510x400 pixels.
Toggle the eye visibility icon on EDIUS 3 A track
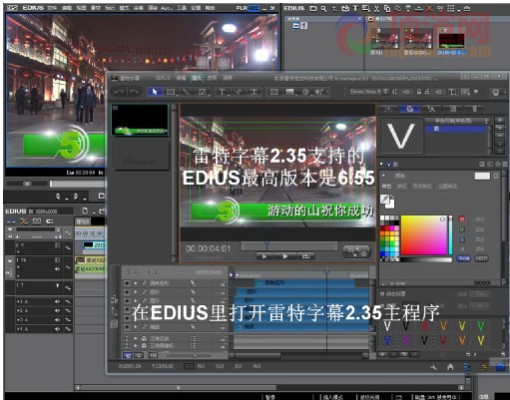pyautogui.click(x=57, y=320)
